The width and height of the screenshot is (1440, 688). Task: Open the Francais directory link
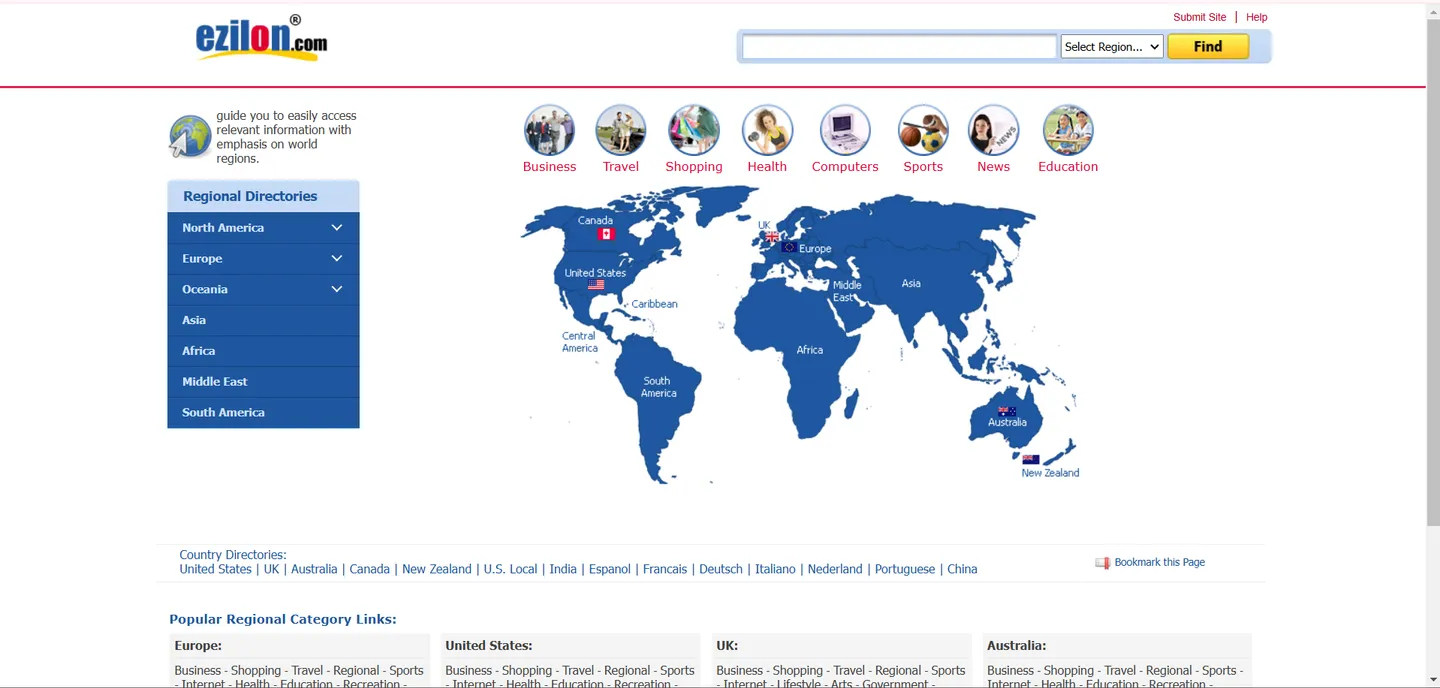click(665, 569)
